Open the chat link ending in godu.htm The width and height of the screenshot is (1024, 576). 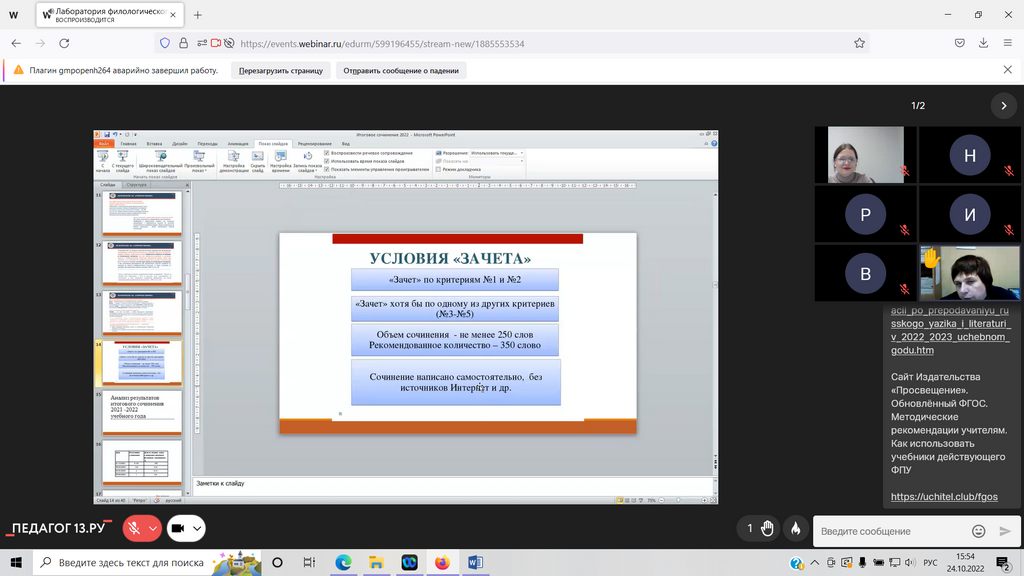tap(950, 330)
